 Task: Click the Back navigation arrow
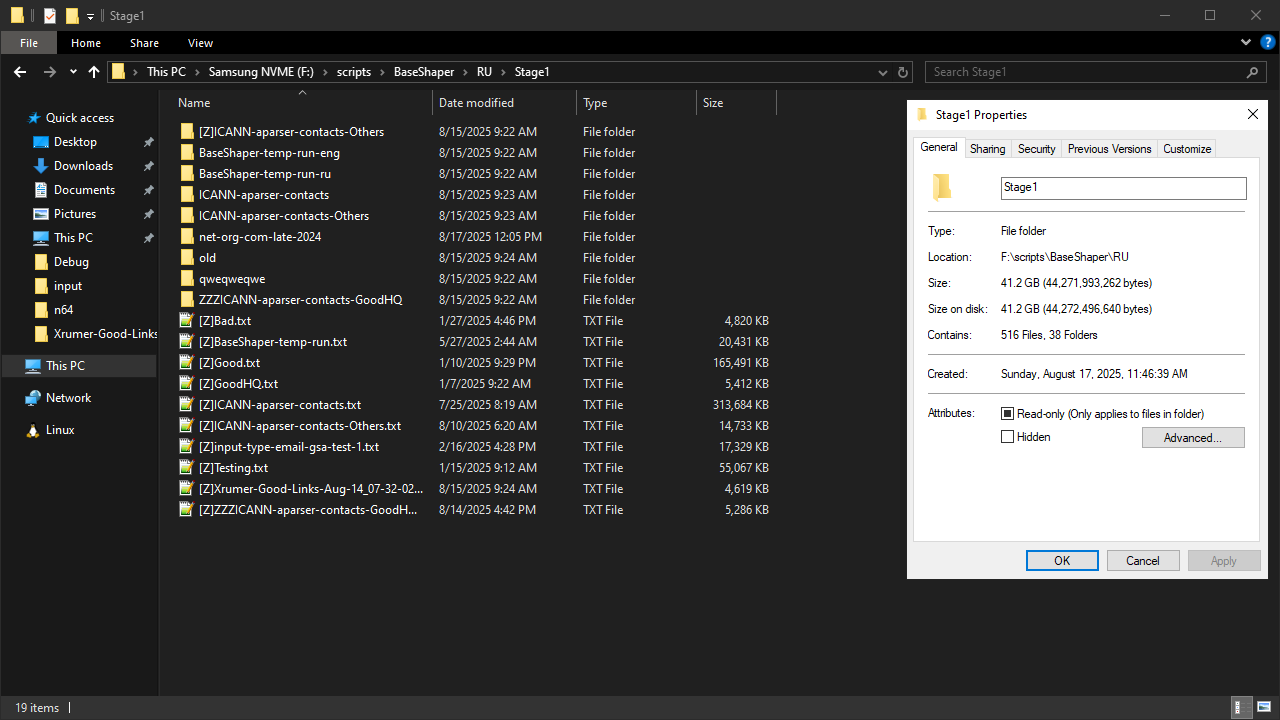click(20, 72)
